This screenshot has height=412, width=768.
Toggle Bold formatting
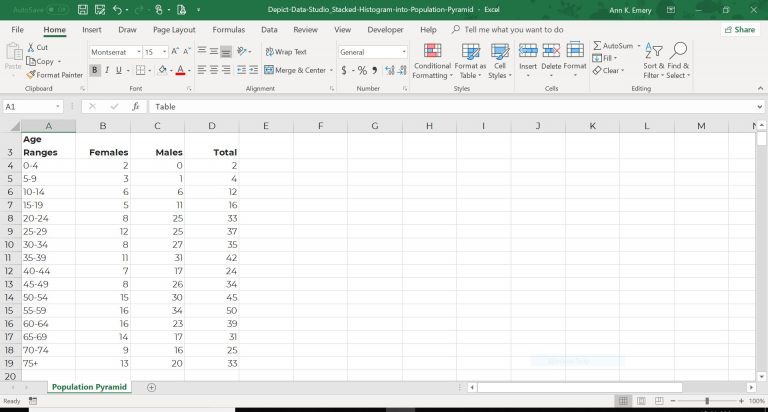click(95, 71)
